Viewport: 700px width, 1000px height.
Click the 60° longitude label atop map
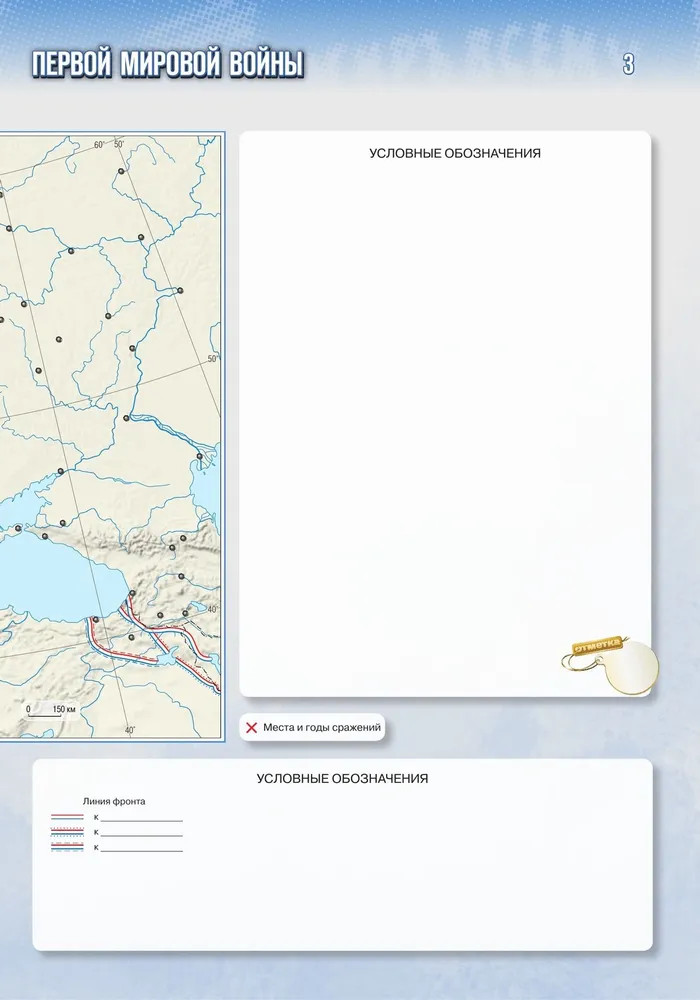[98, 145]
